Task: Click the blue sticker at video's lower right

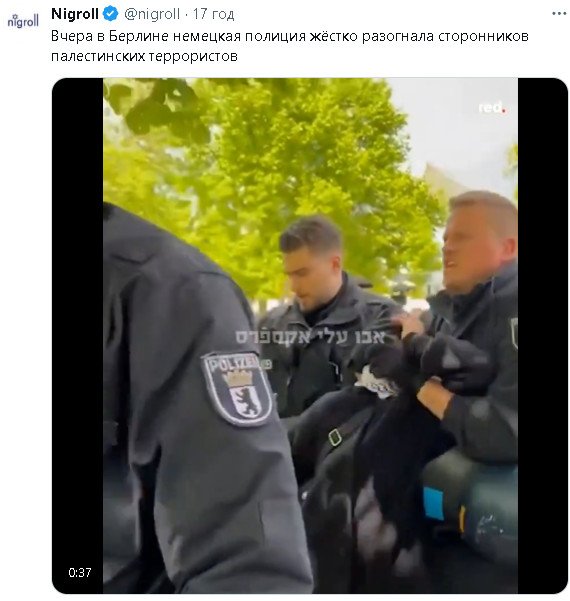Action: [x=433, y=504]
